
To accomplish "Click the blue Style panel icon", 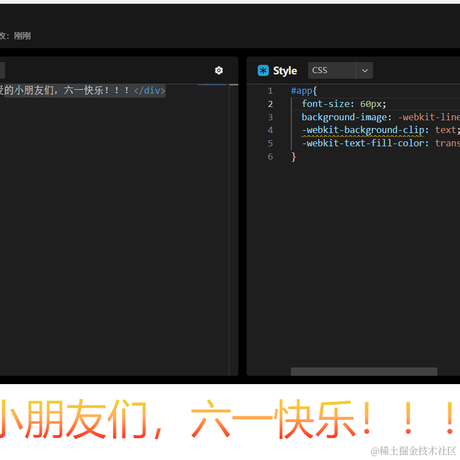I will 263,70.
